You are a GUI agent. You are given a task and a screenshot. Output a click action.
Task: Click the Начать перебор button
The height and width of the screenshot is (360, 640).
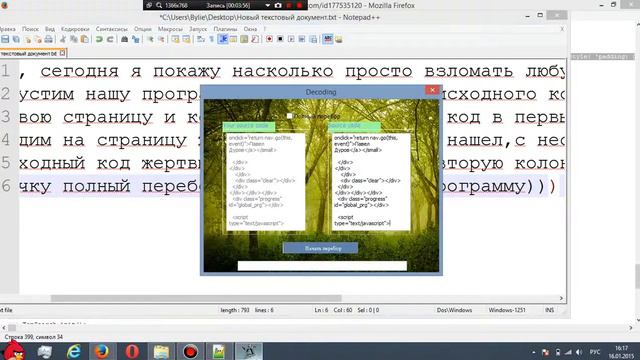[x=320, y=248]
